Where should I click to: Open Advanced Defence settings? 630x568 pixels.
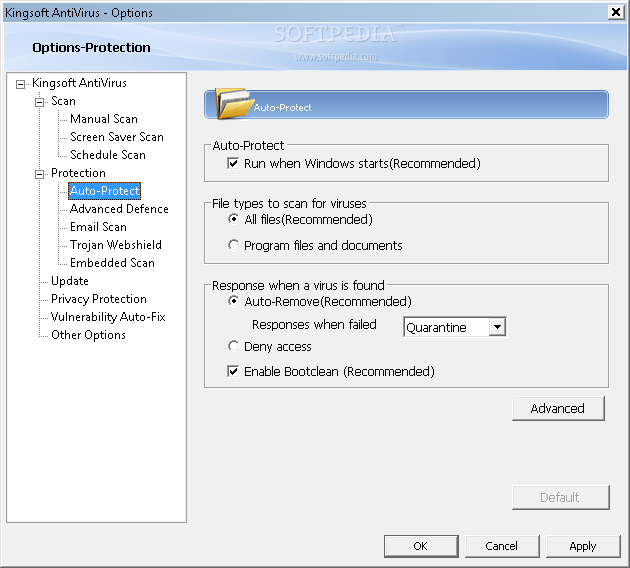pyautogui.click(x=119, y=209)
